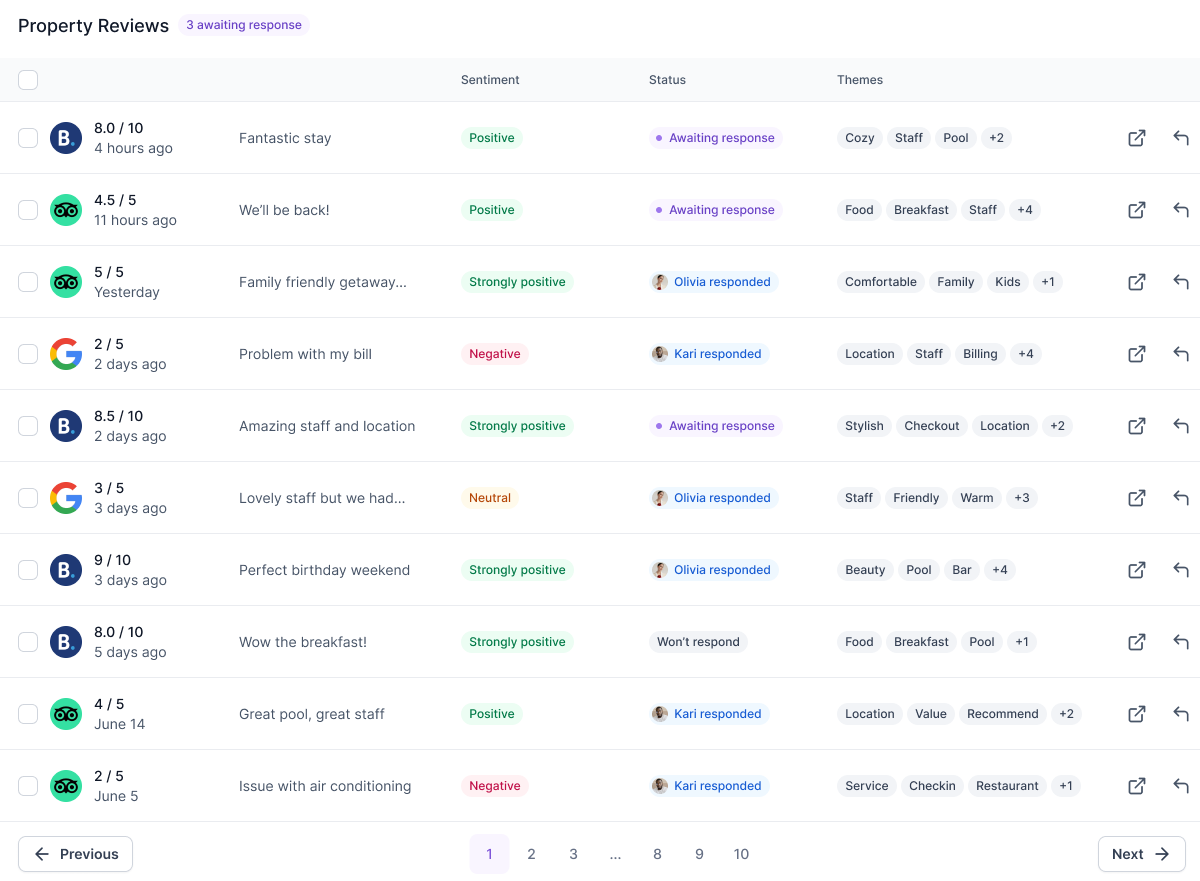Screen dimensions: 1200x881
Task: Click the Previous page button
Action: 76,854
